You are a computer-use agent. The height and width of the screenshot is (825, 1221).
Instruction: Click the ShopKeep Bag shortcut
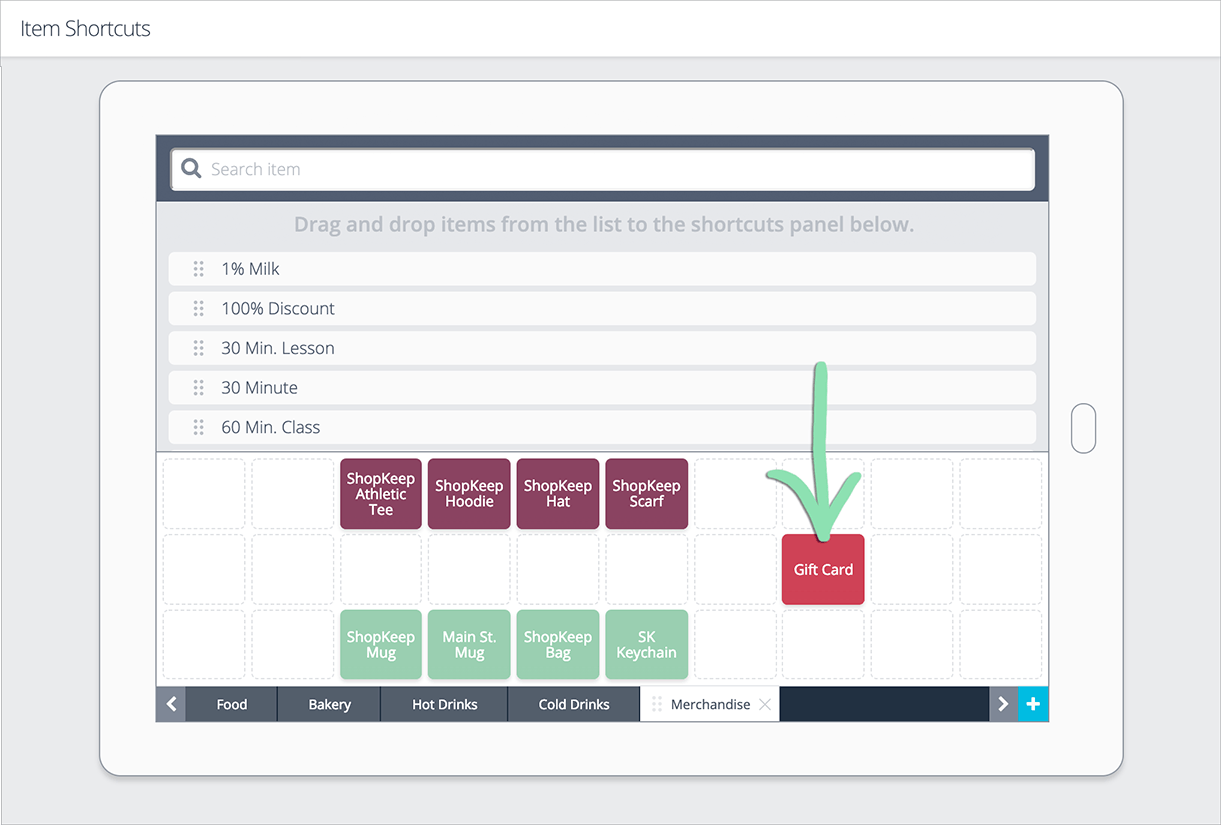[x=558, y=645]
